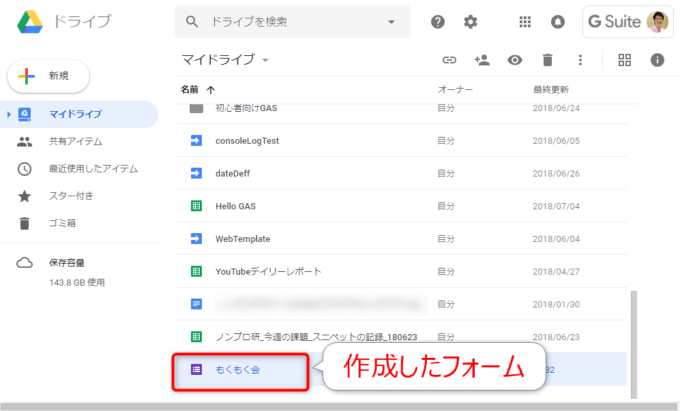Click the 2018/01/30 date cell
The image size is (680, 411).
[x=556, y=304]
